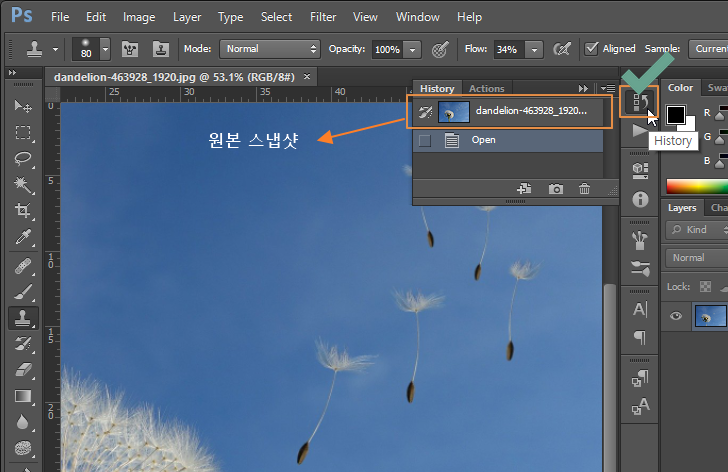The height and width of the screenshot is (472, 728).
Task: Select the Brush tool
Action: tap(22, 292)
